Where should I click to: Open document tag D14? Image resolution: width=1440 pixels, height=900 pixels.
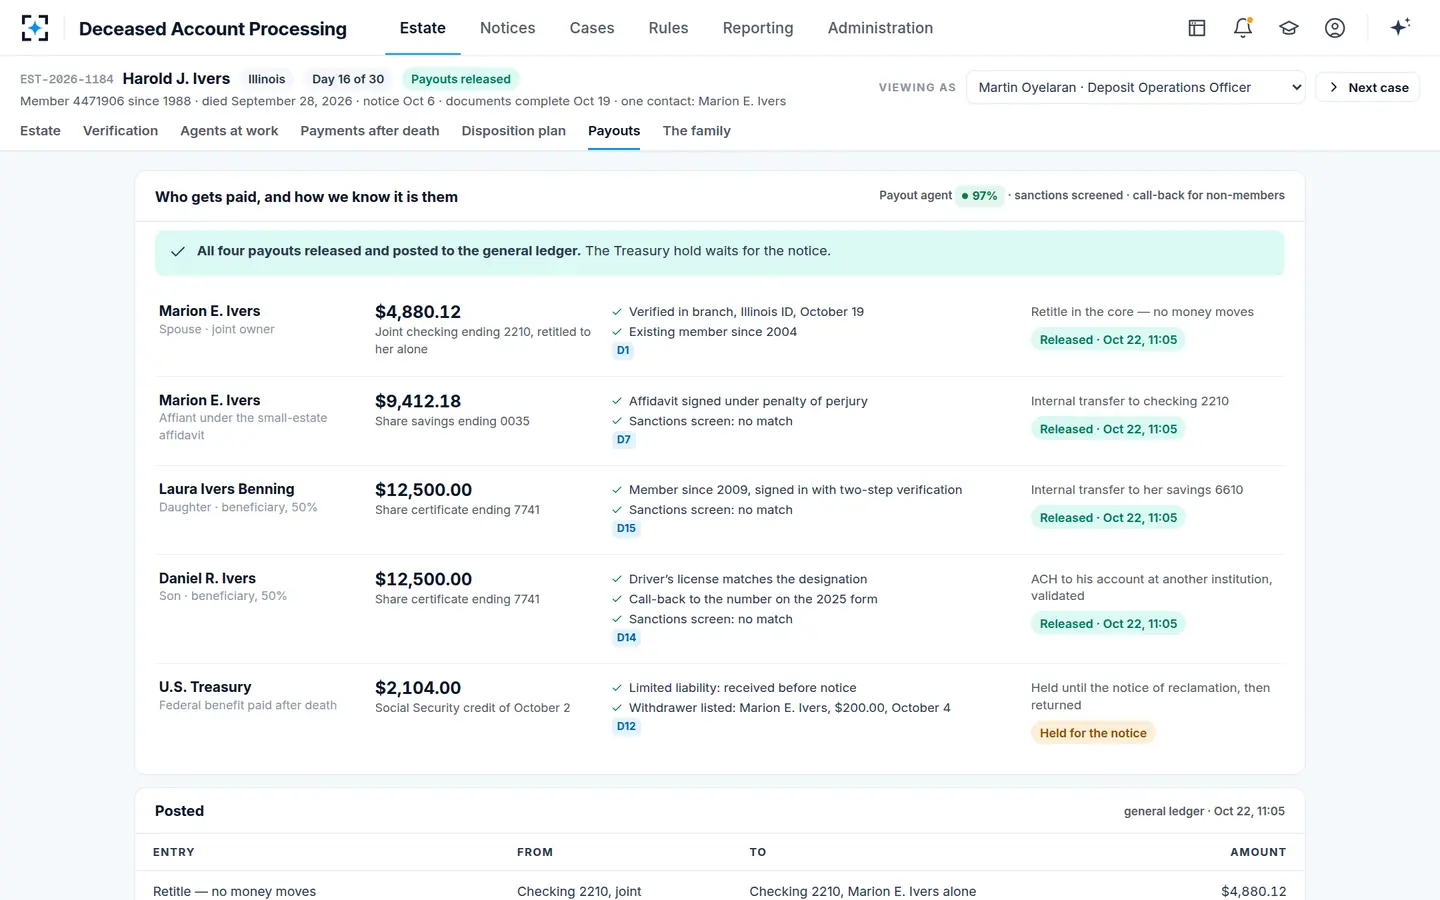pos(626,638)
